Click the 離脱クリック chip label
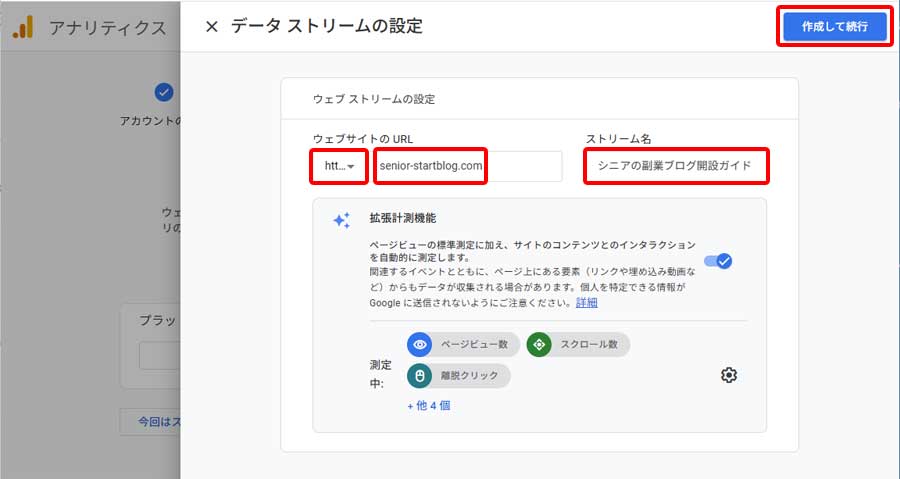The width and height of the screenshot is (900, 479). point(470,376)
